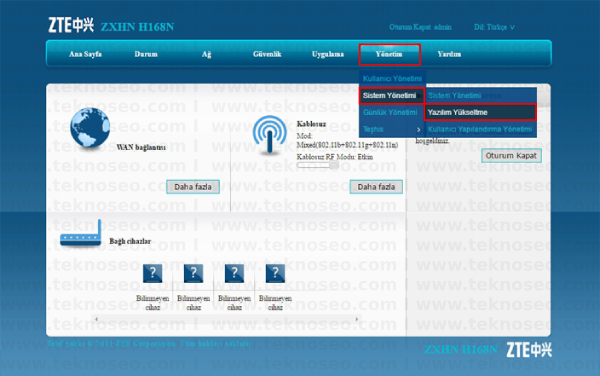Click right arrow of device list scrollbar
This screenshot has width=600, height=376.
[x=357, y=319]
